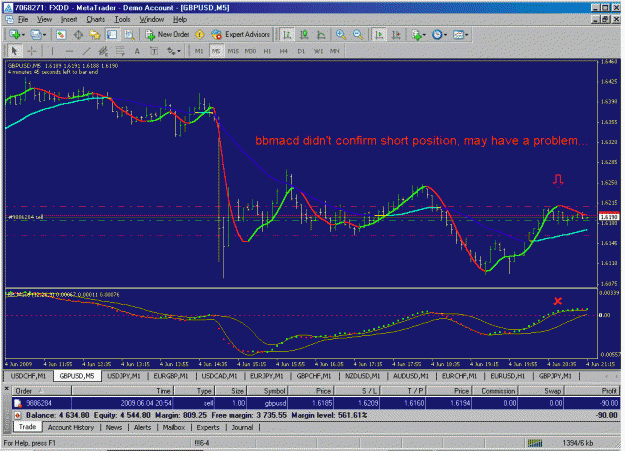Open the Periods clock icon
Screen dimensions: 625x451
pos(437,35)
